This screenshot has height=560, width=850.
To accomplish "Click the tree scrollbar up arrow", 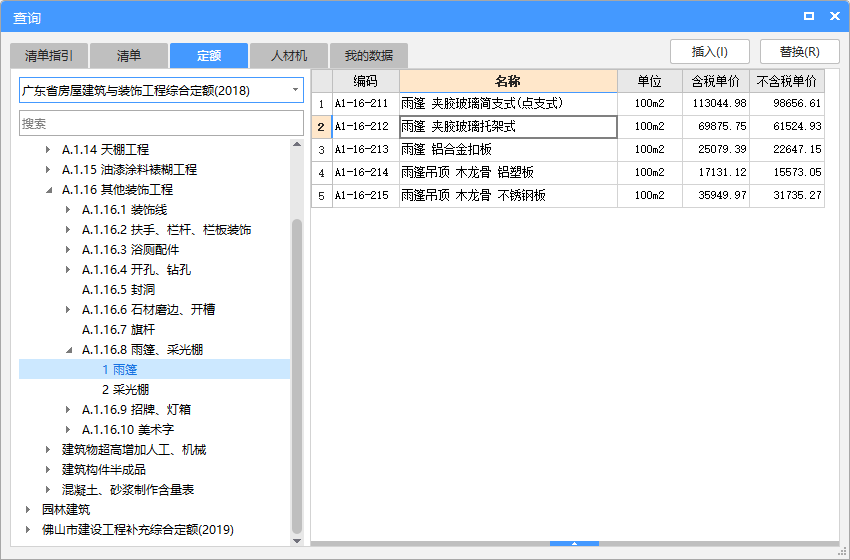I will tap(297, 144).
